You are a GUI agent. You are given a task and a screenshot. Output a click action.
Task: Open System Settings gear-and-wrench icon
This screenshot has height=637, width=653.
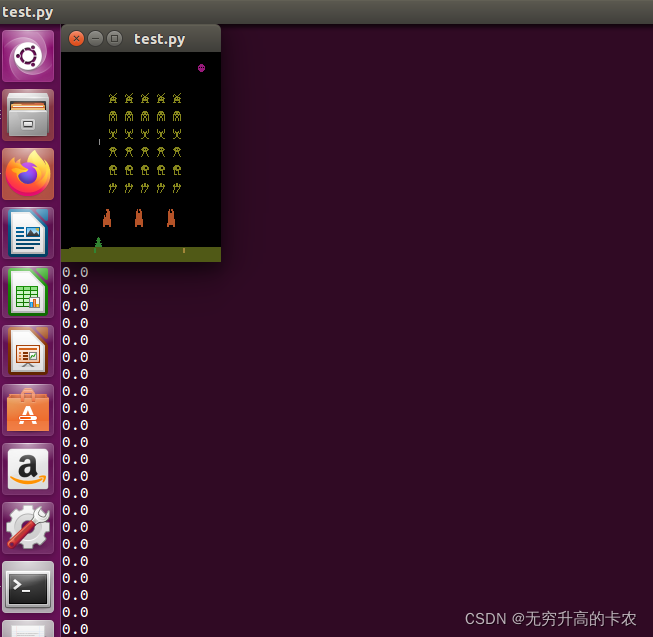(28, 528)
